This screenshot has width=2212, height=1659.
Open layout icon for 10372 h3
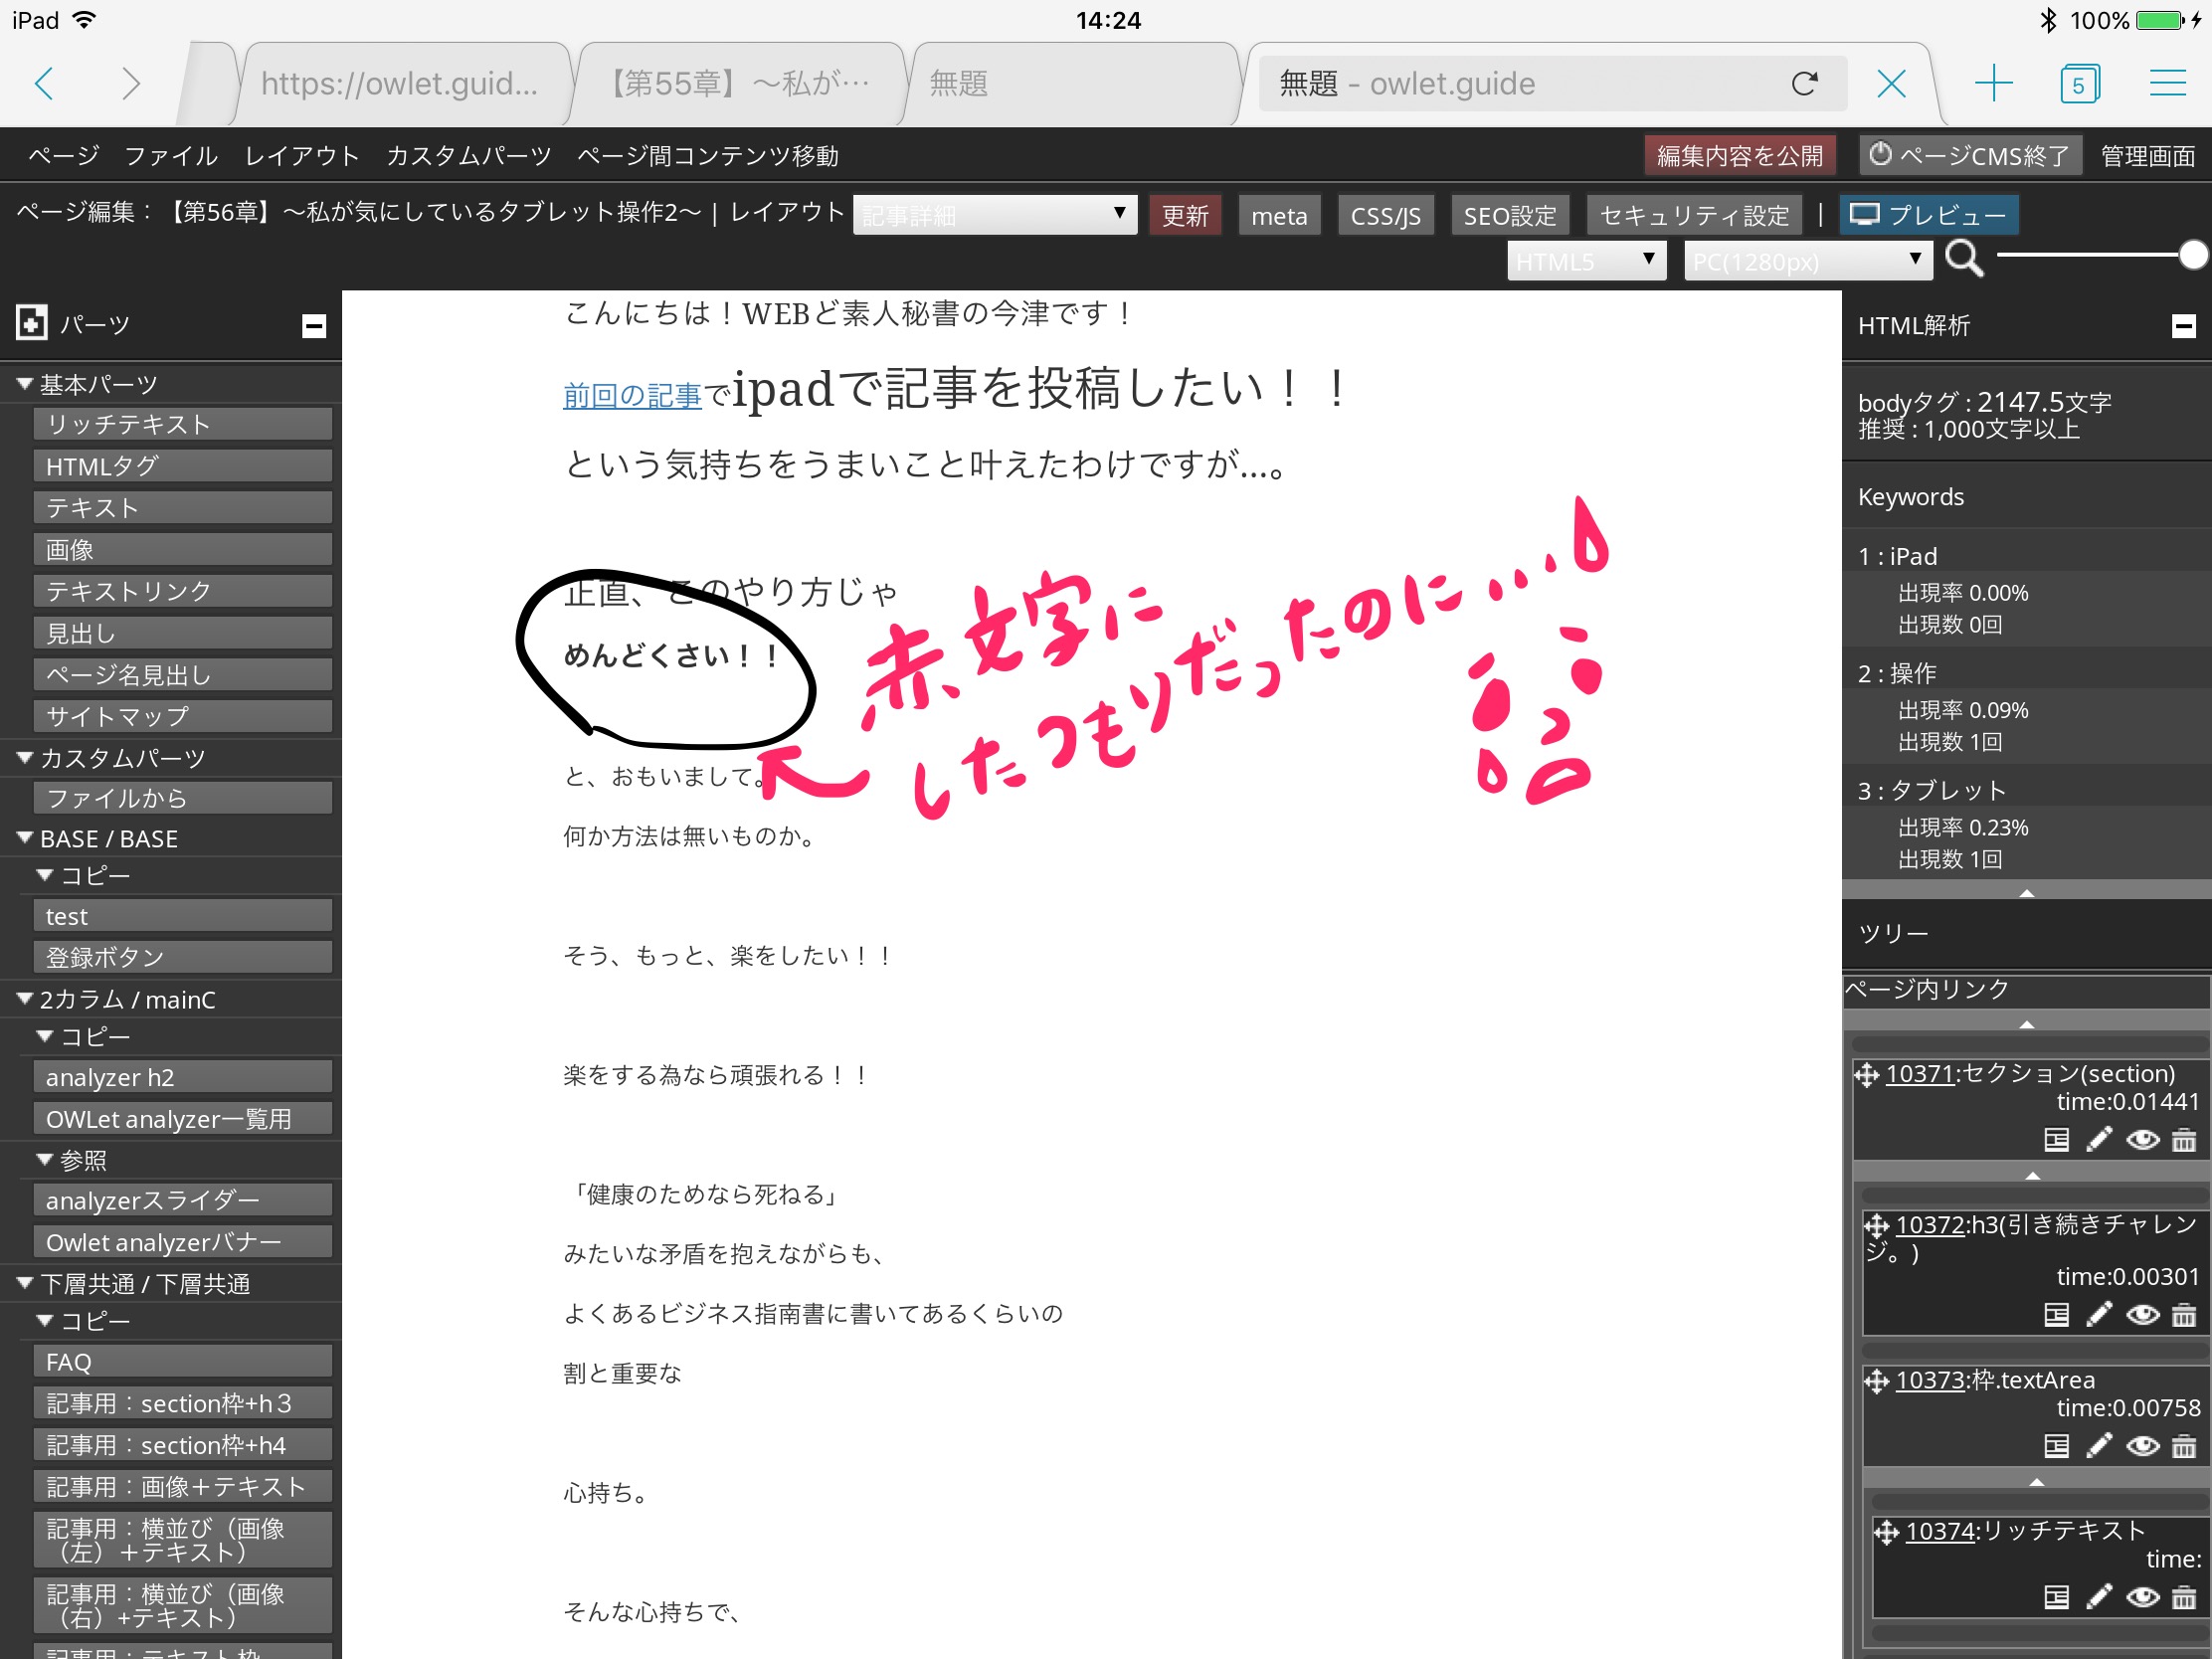point(2056,1315)
